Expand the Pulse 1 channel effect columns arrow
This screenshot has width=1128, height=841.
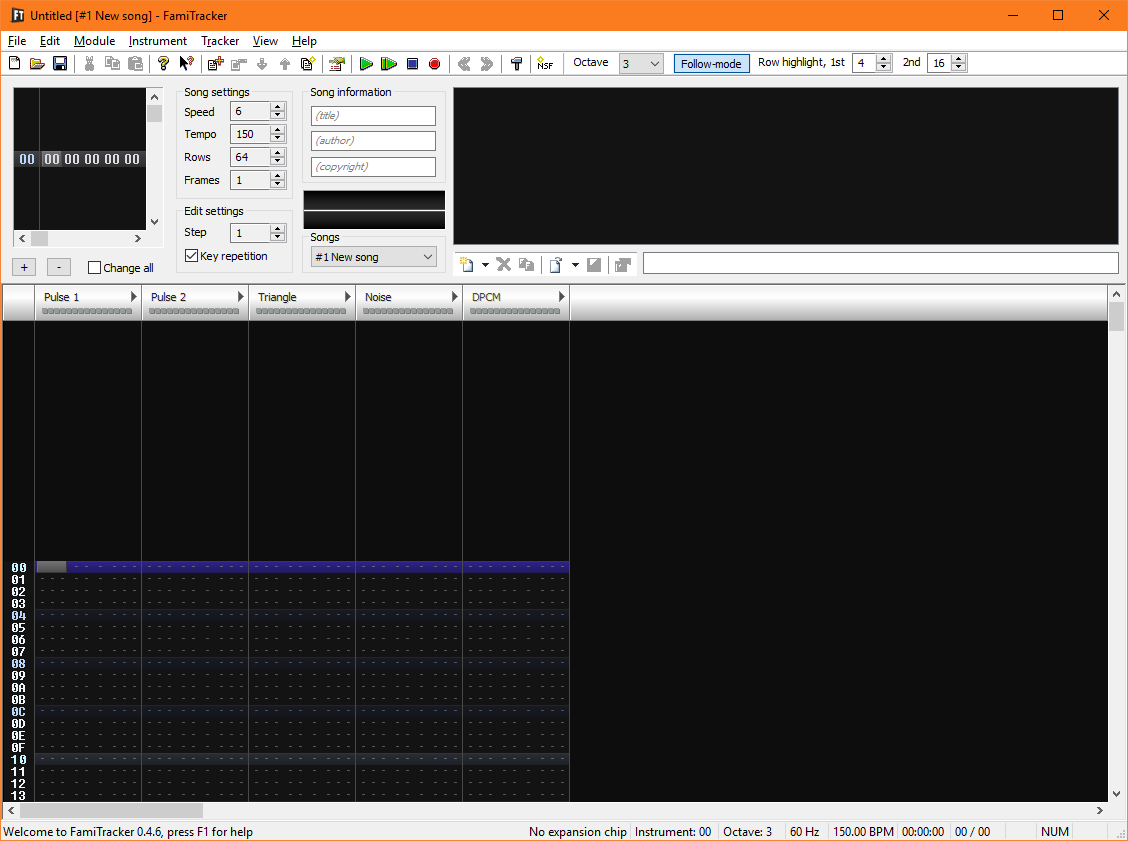click(x=133, y=297)
